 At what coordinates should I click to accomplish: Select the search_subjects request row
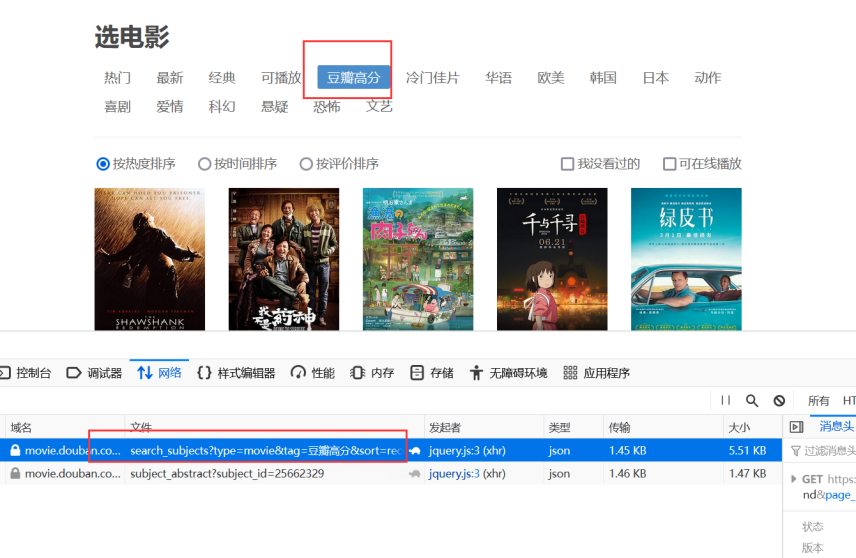[391, 450]
